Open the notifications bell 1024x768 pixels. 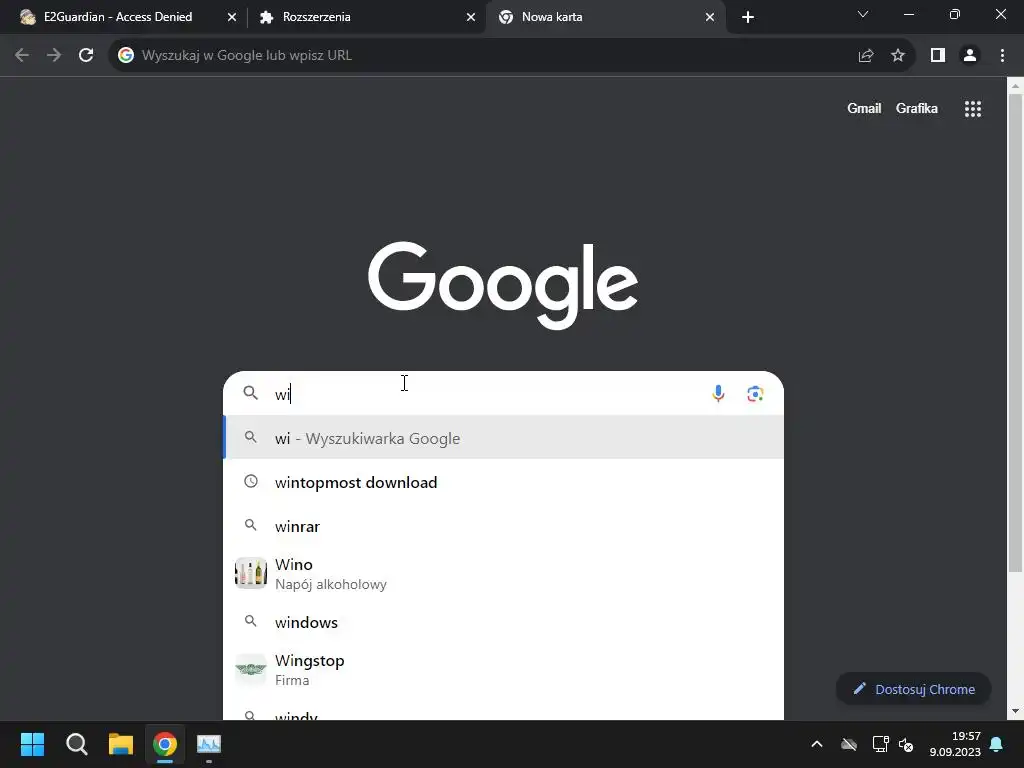click(x=997, y=744)
